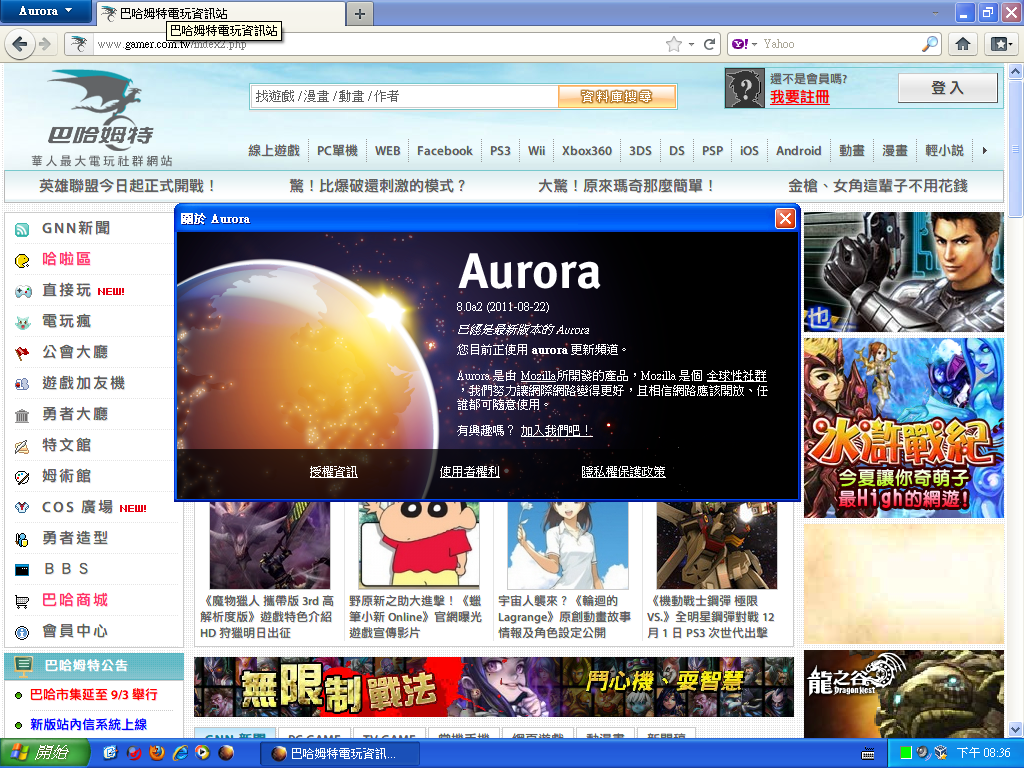Image resolution: width=1024 pixels, height=768 pixels.
Task: Reload the page with the refresh icon
Action: (710, 44)
